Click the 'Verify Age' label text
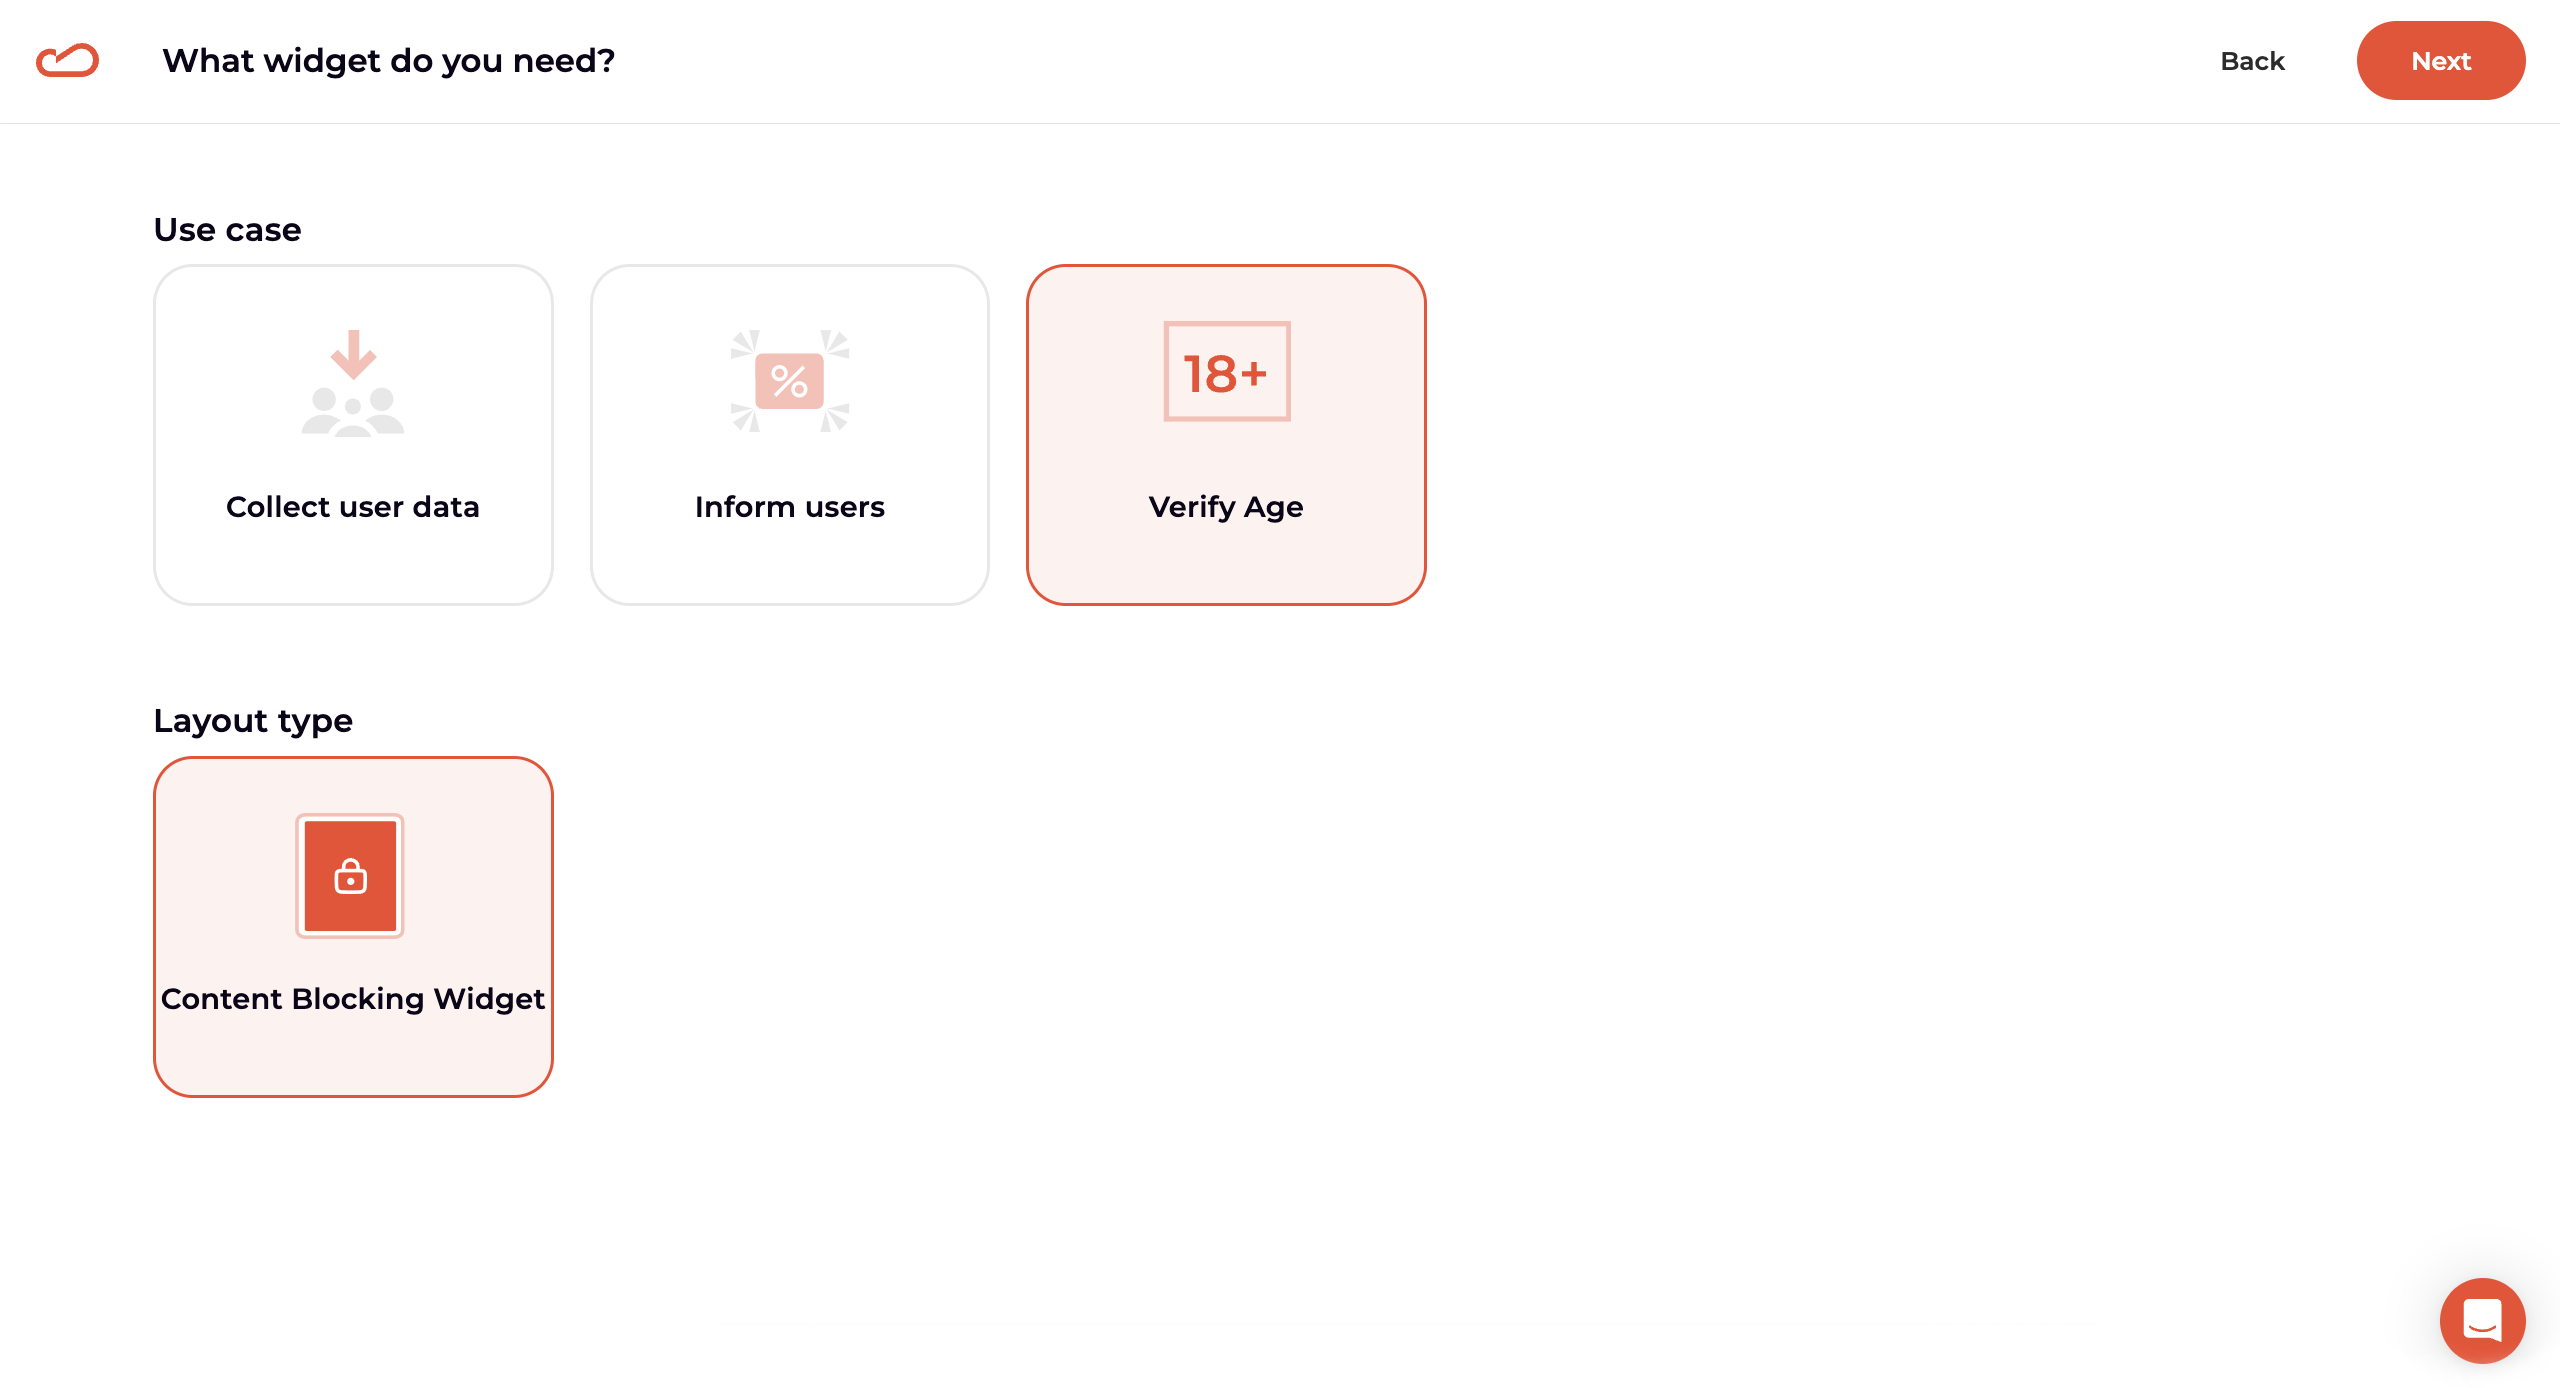Viewport: 2560px width, 1388px height. (1225, 507)
